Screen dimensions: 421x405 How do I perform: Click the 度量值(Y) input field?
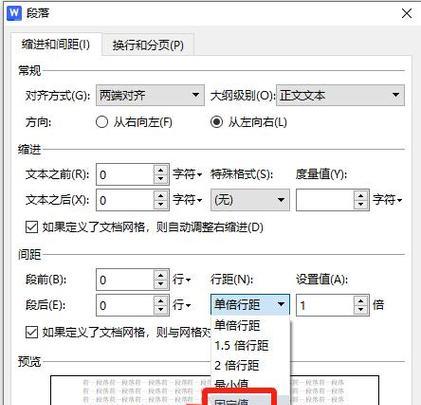[325, 200]
